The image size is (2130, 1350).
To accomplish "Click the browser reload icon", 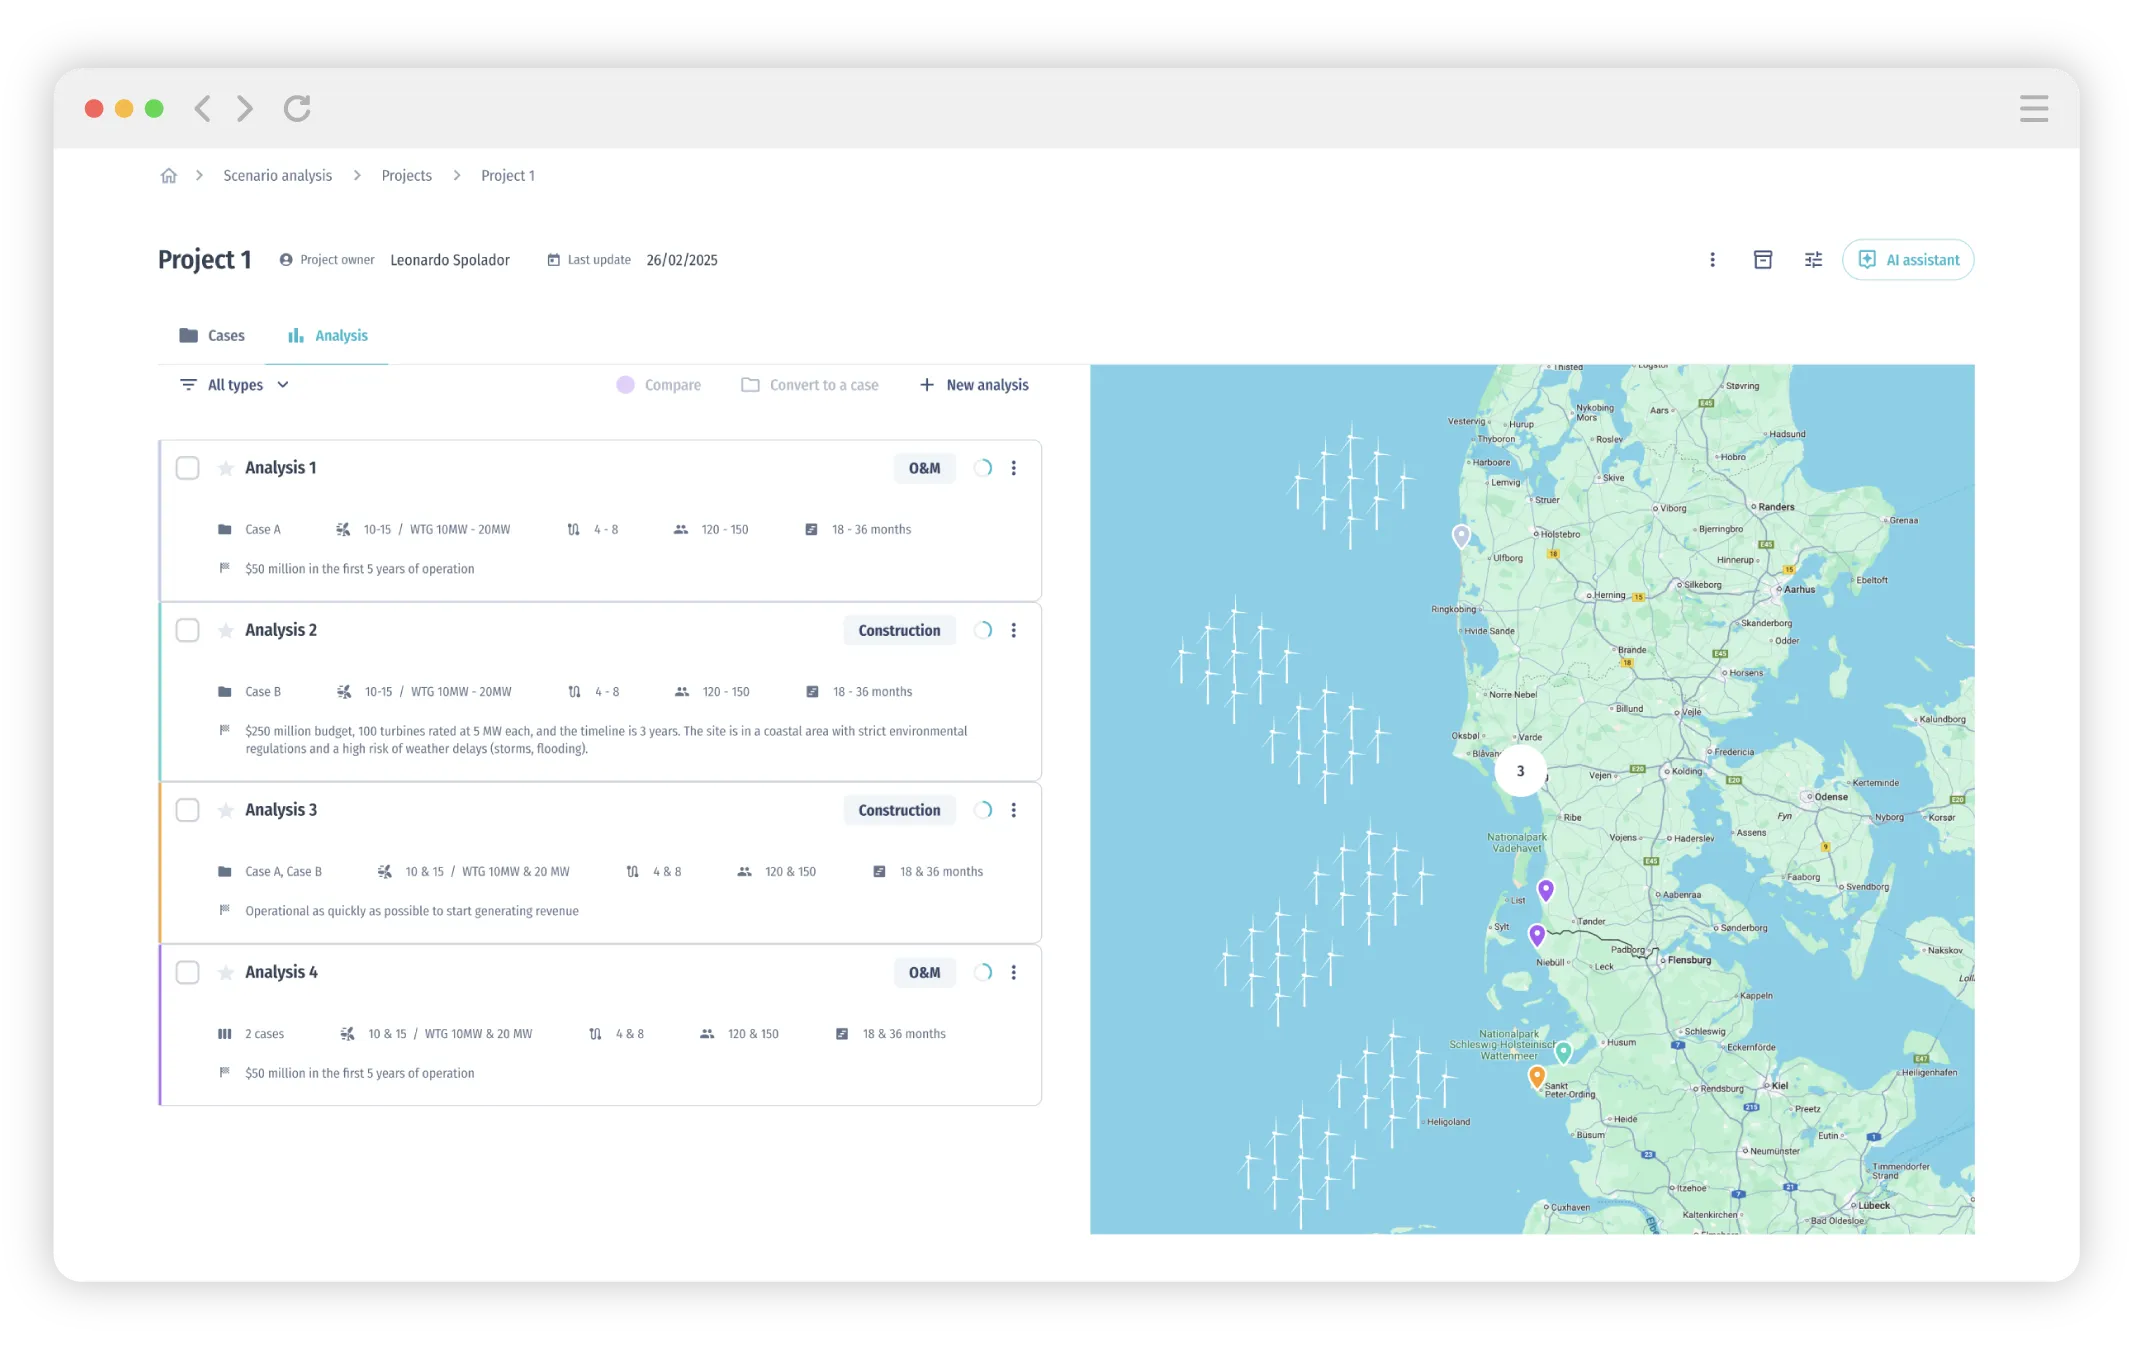I will (297, 108).
